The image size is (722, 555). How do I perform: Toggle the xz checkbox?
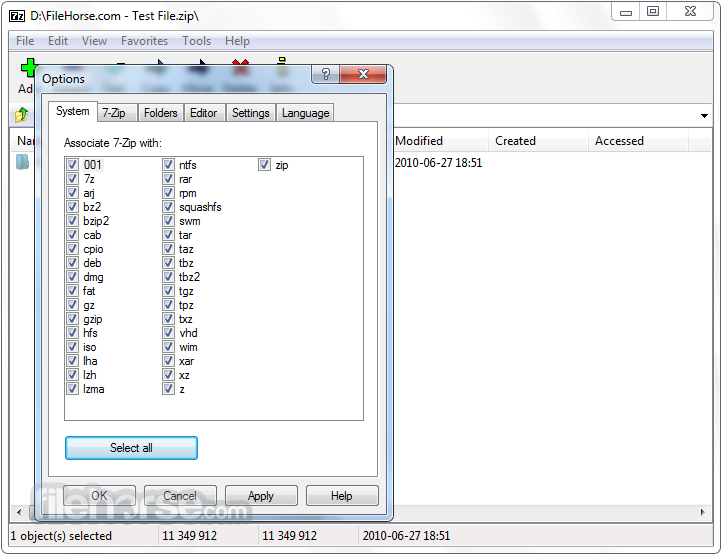tap(169, 375)
